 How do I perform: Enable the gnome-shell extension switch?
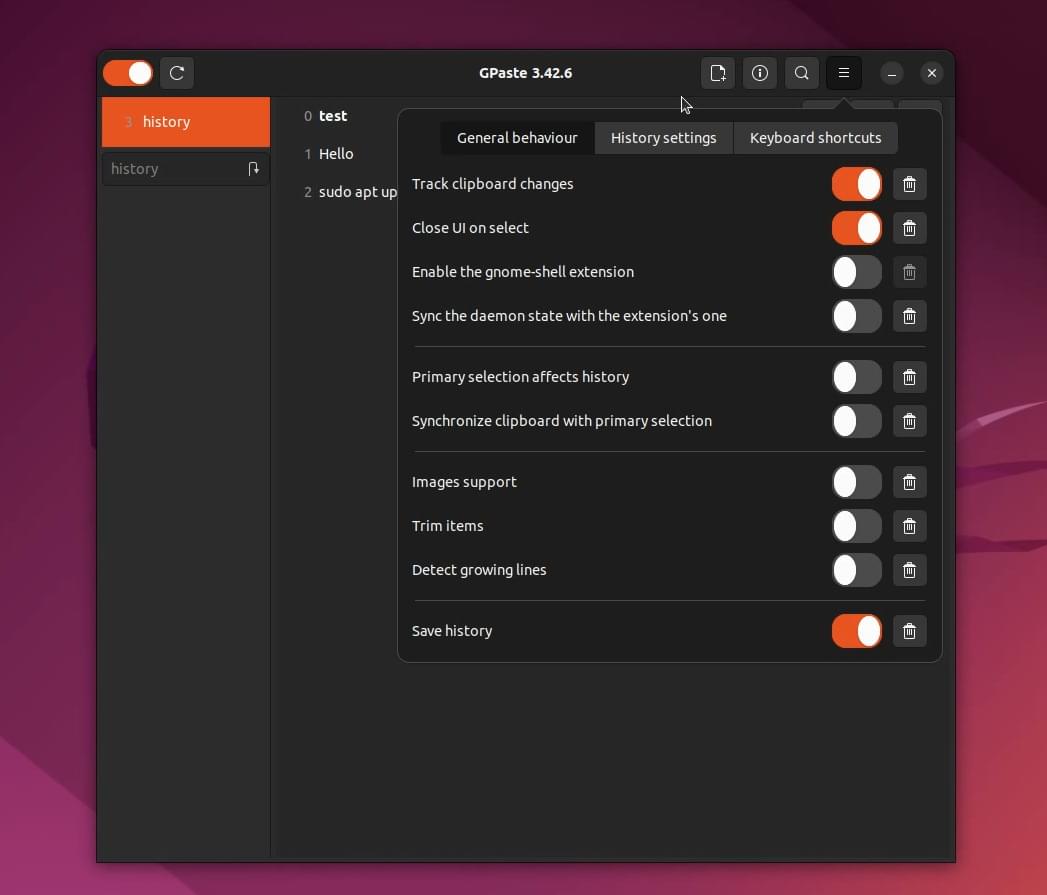coord(857,272)
